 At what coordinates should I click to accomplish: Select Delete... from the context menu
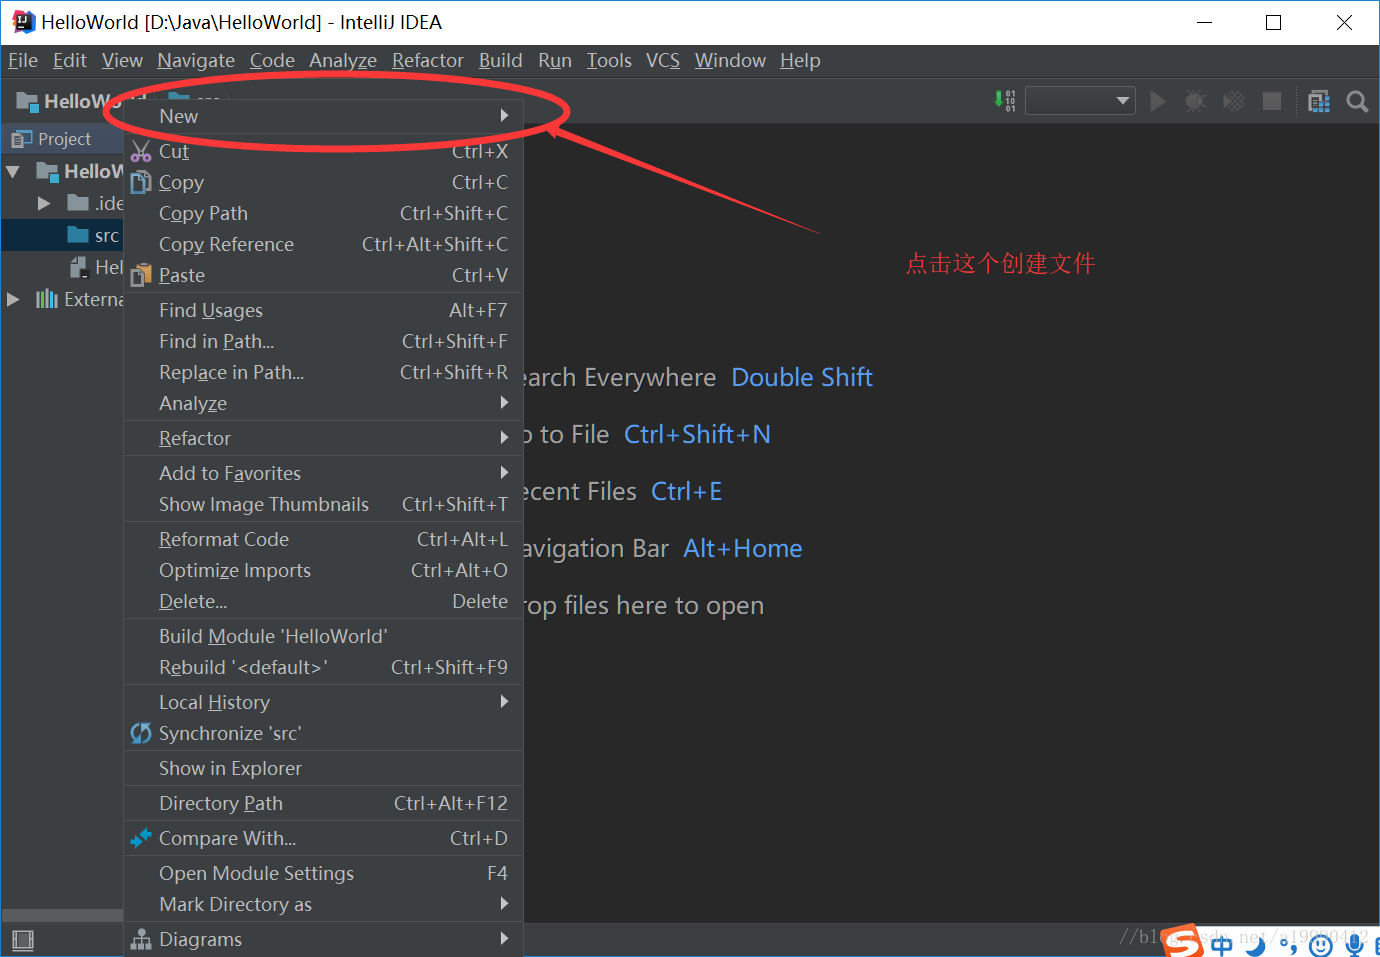pos(323,601)
